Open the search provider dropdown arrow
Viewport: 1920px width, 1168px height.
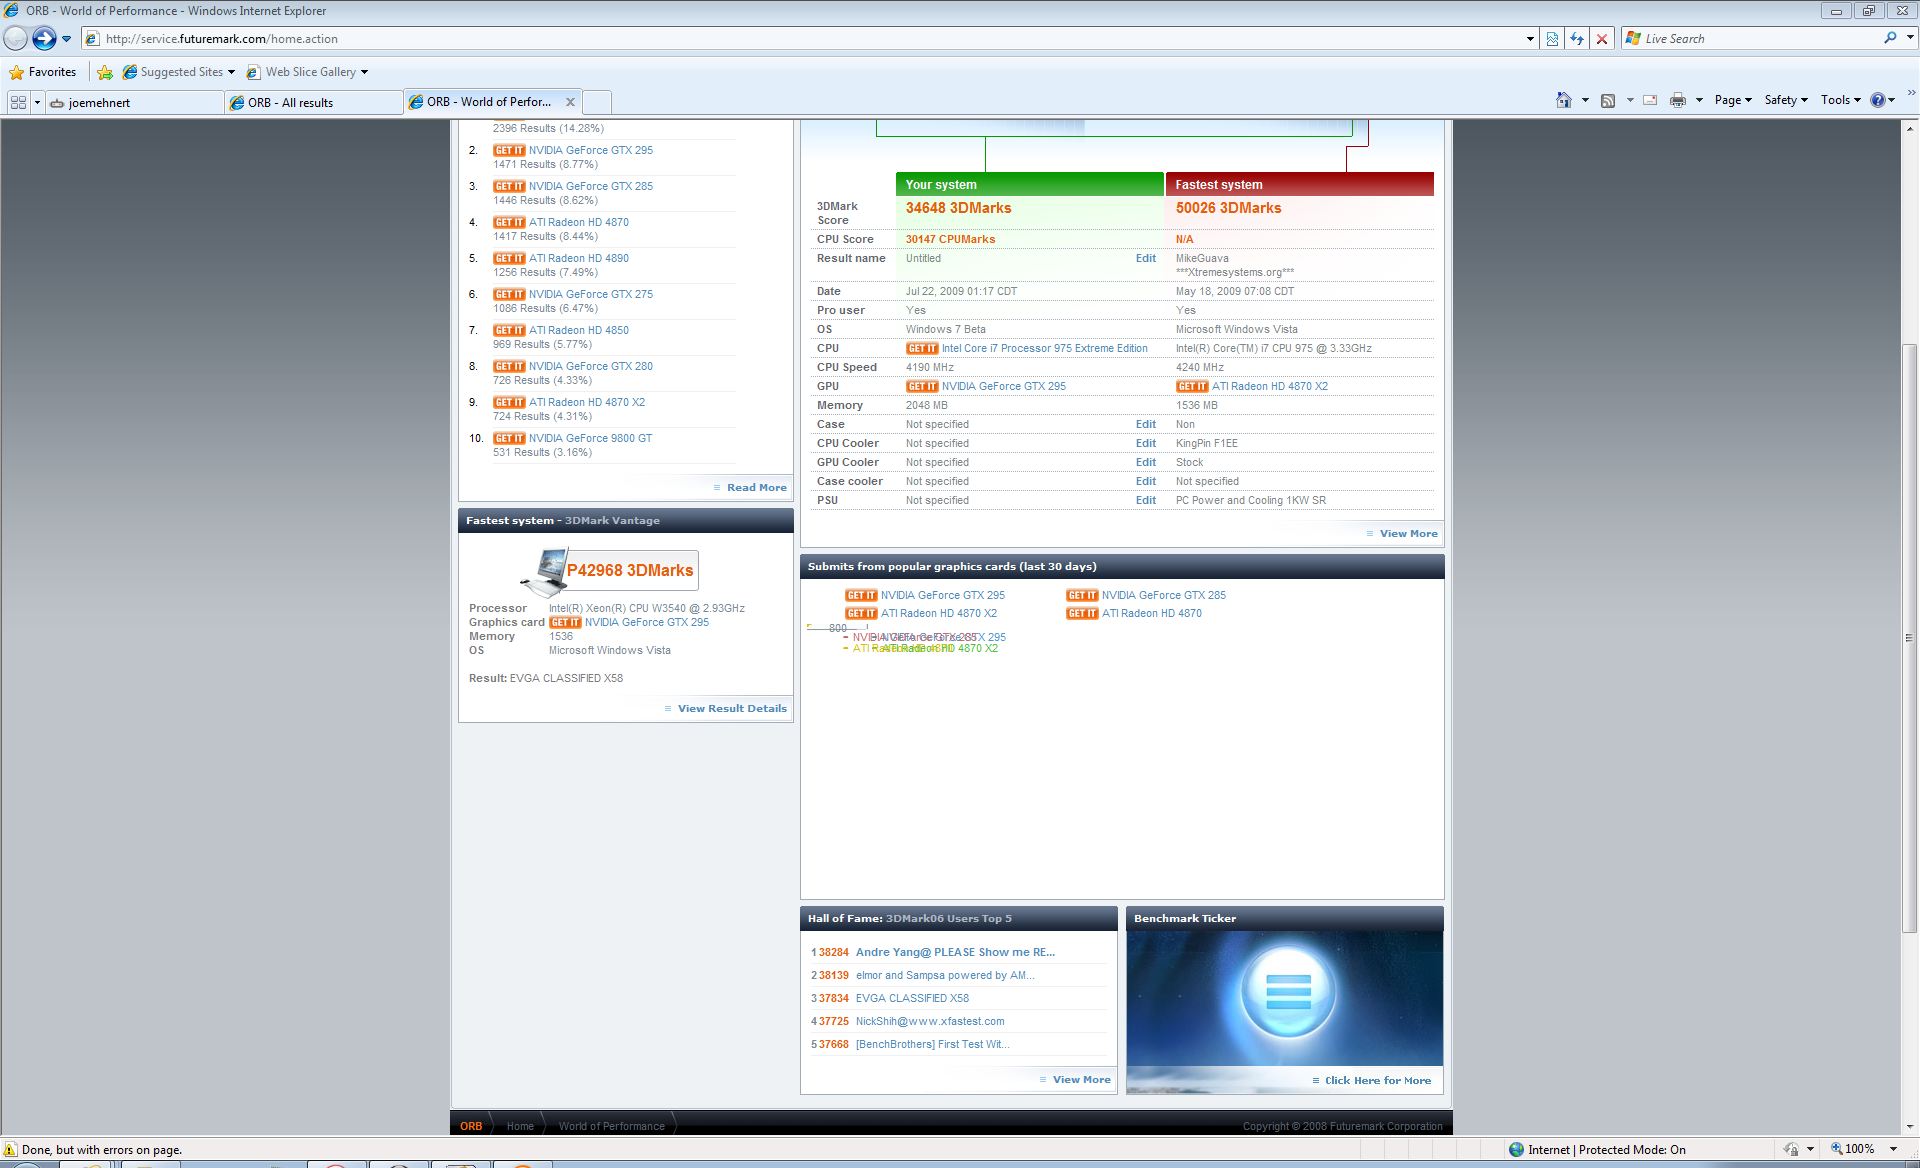pyautogui.click(x=1908, y=38)
